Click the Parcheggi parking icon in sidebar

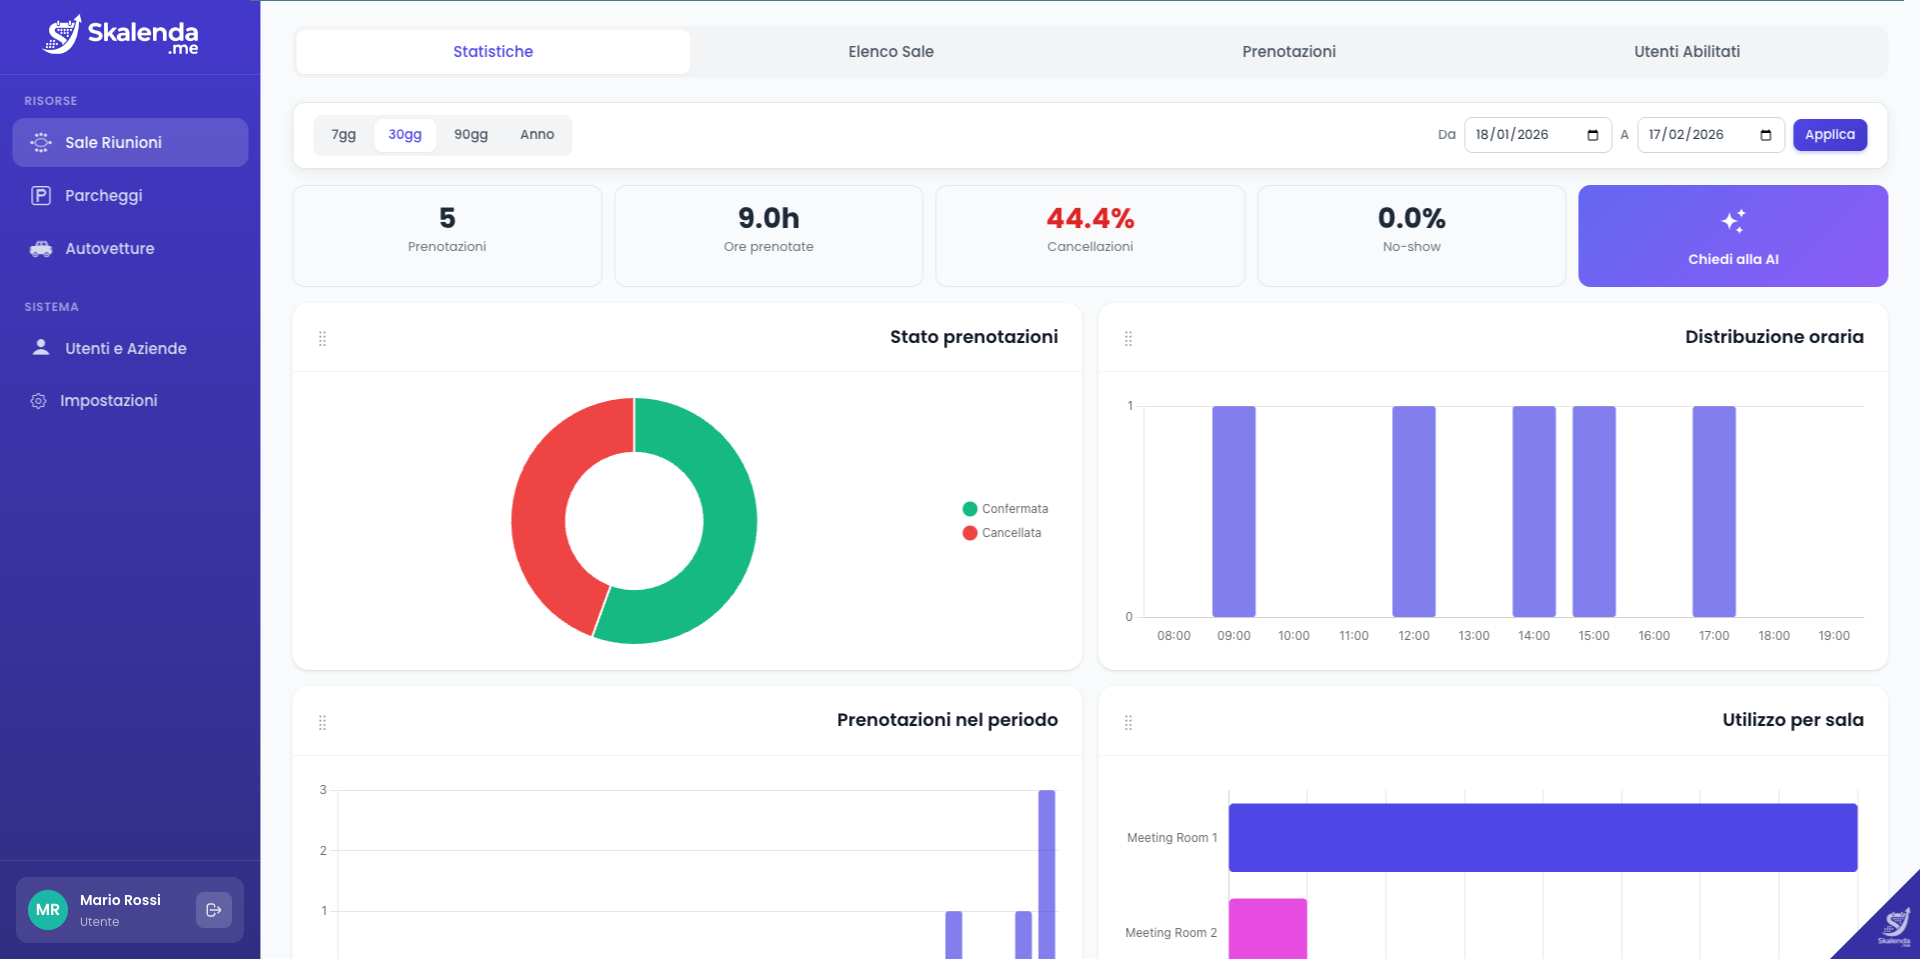tap(41, 196)
